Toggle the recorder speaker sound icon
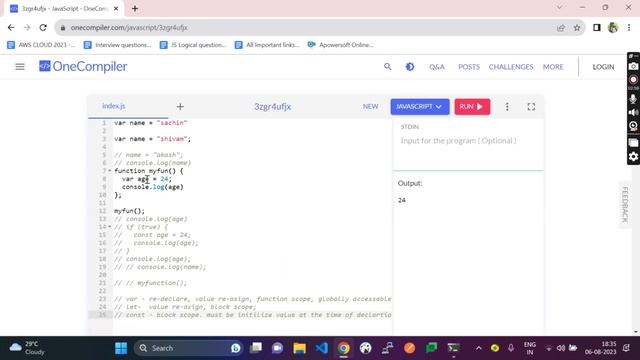This screenshot has width=640, height=360. tap(633, 112)
